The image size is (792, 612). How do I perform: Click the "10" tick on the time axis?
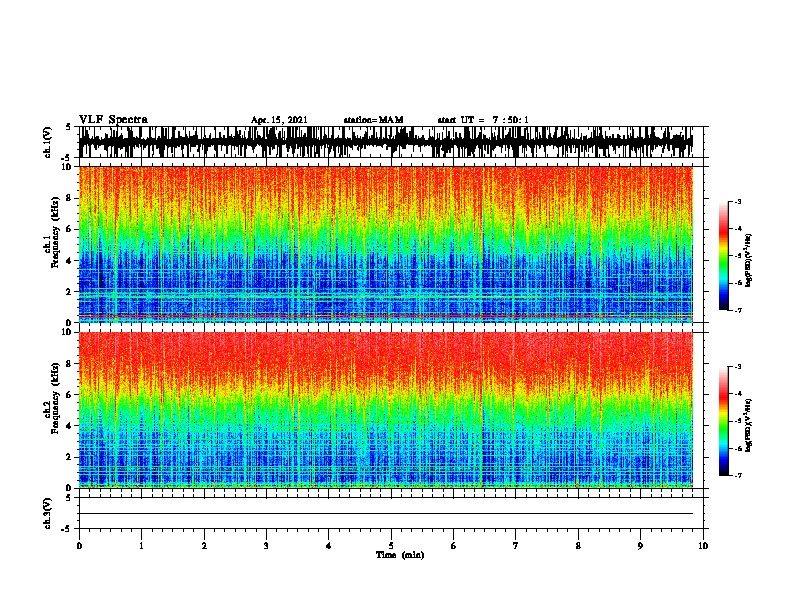click(703, 546)
